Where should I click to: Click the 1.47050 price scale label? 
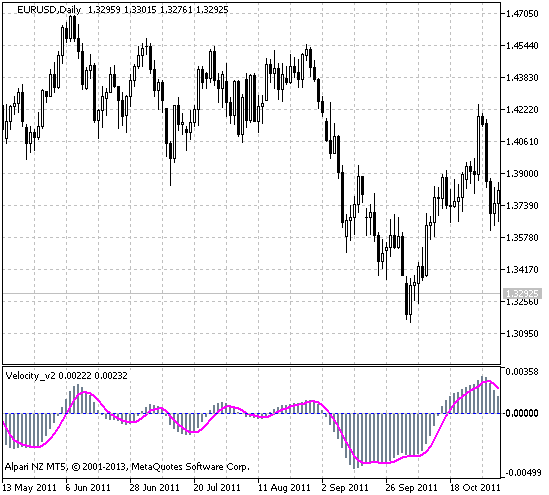click(522, 14)
